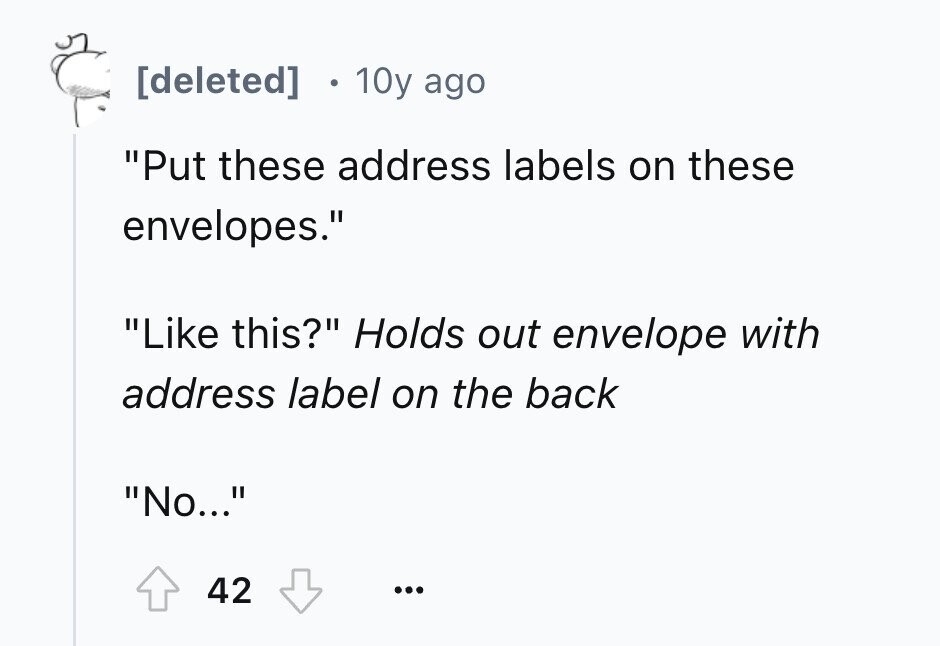Click the dot separator beside [deleted]
The width and height of the screenshot is (940, 646).
click(x=334, y=83)
